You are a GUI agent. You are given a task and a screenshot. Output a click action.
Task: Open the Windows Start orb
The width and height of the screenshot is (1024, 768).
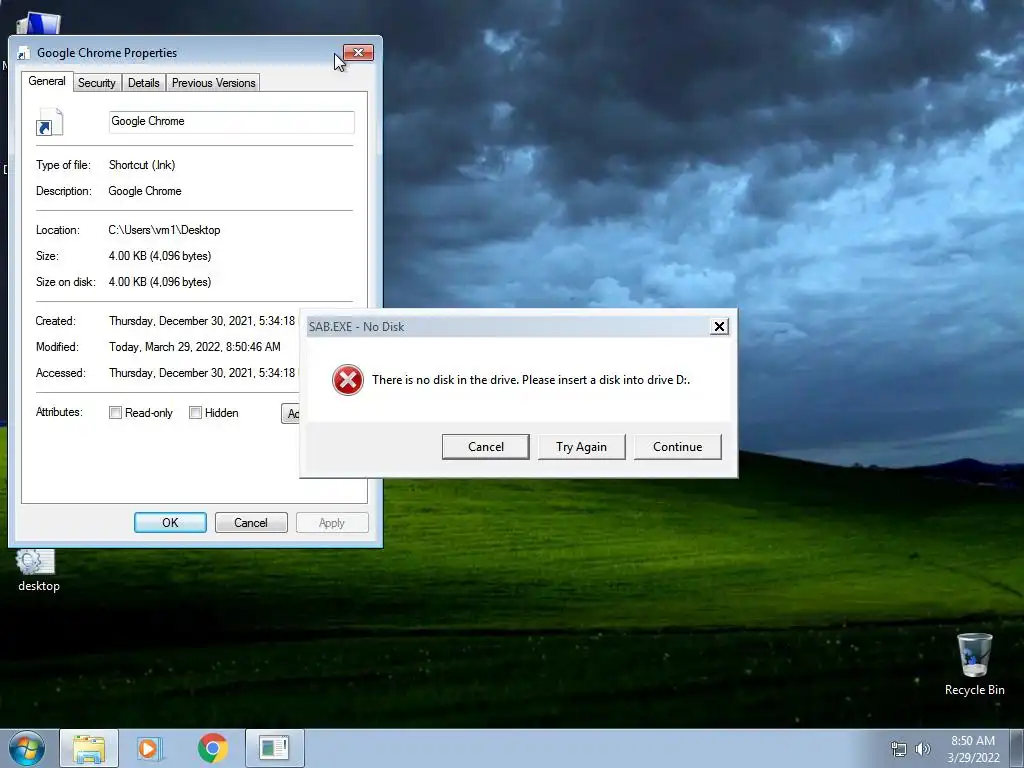click(27, 748)
